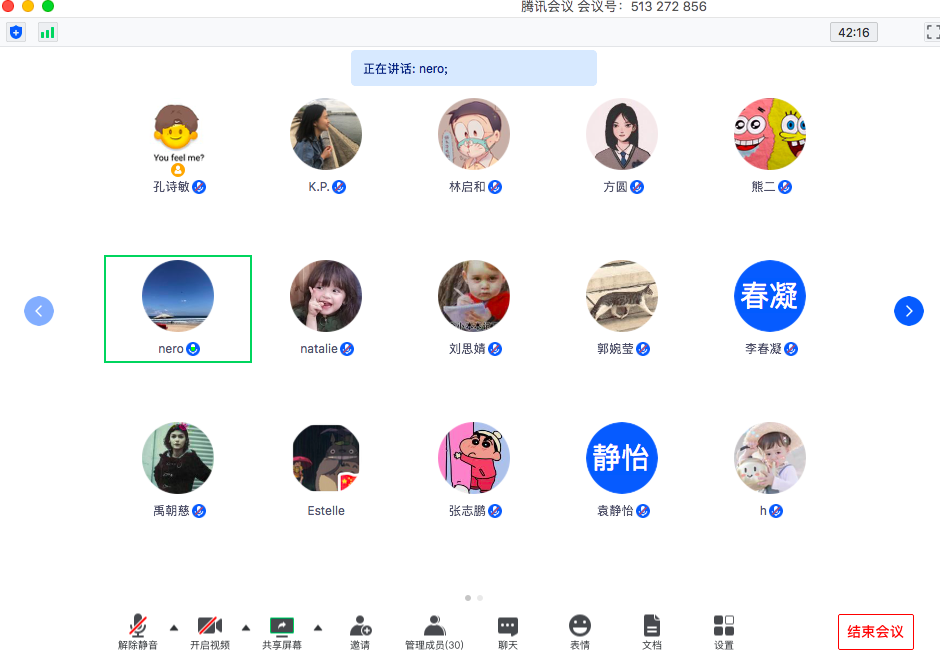Image resolution: width=940 pixels, height=658 pixels.
Task: Click the blue security shield icon
Action: pos(16,32)
